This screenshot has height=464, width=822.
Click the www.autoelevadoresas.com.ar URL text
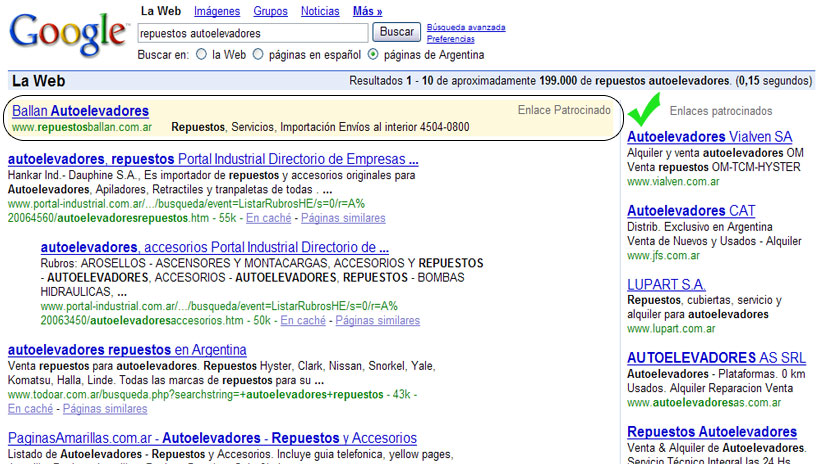click(704, 403)
